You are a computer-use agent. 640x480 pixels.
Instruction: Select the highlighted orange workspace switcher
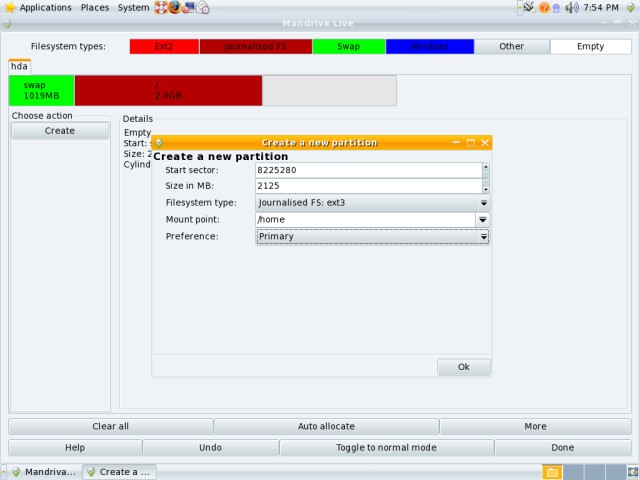point(552,472)
